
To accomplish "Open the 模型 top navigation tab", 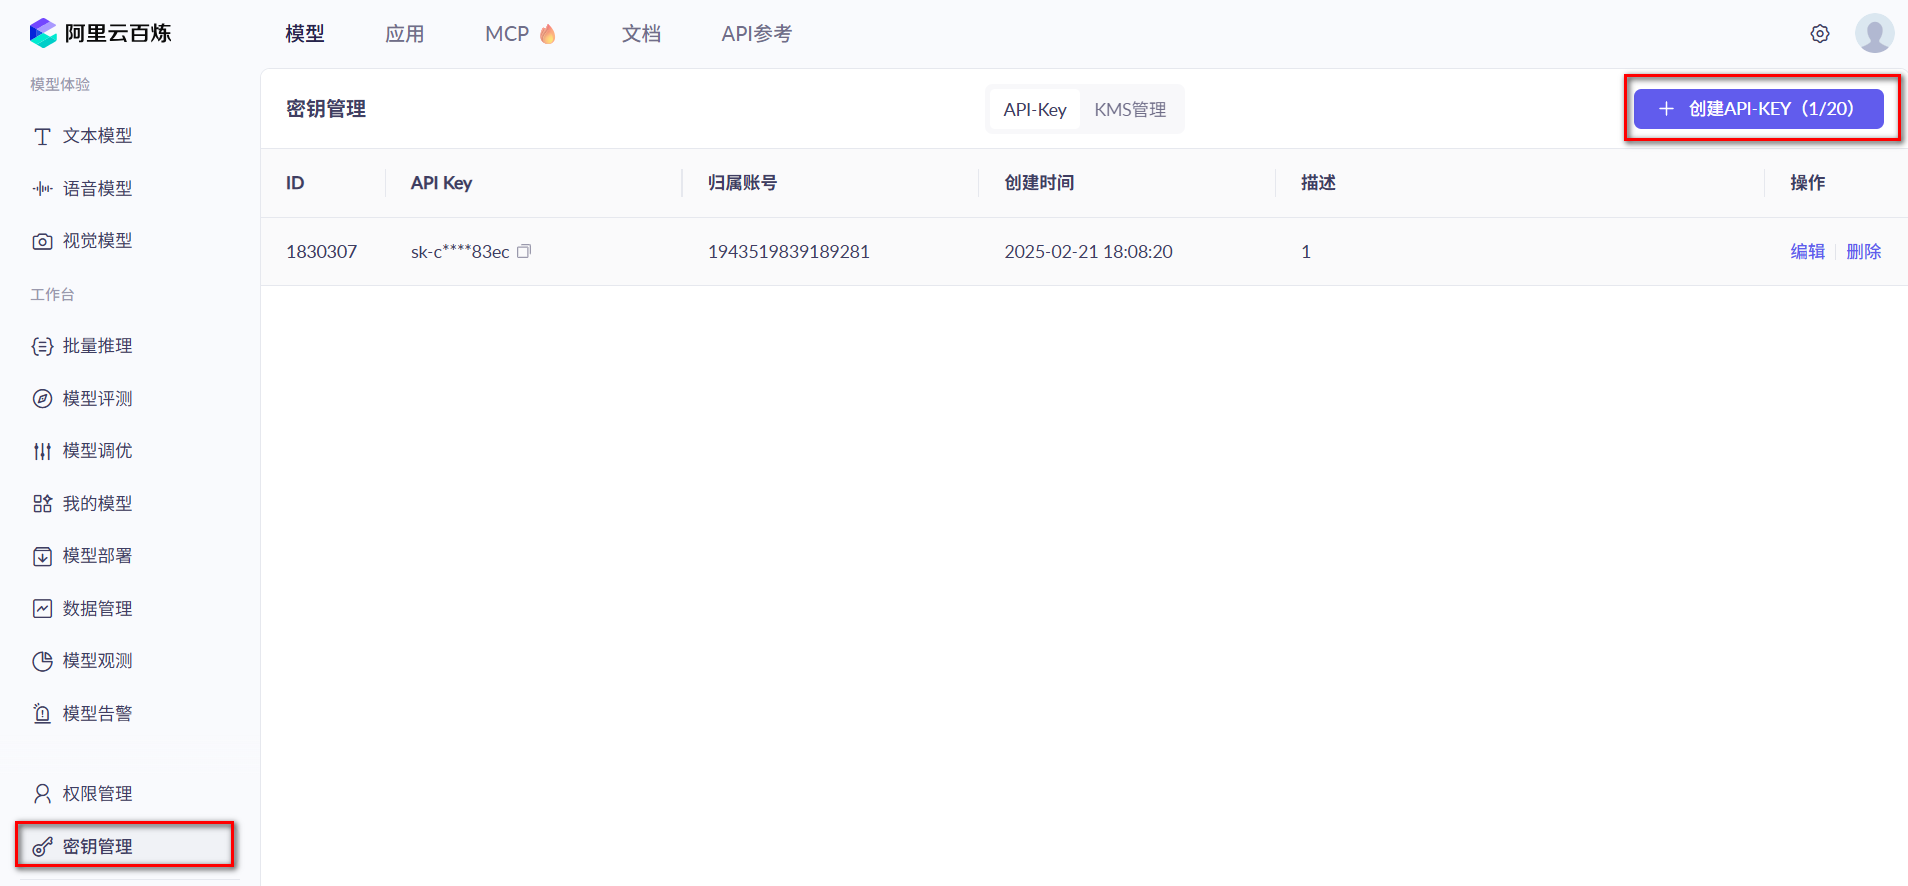I will pos(305,34).
